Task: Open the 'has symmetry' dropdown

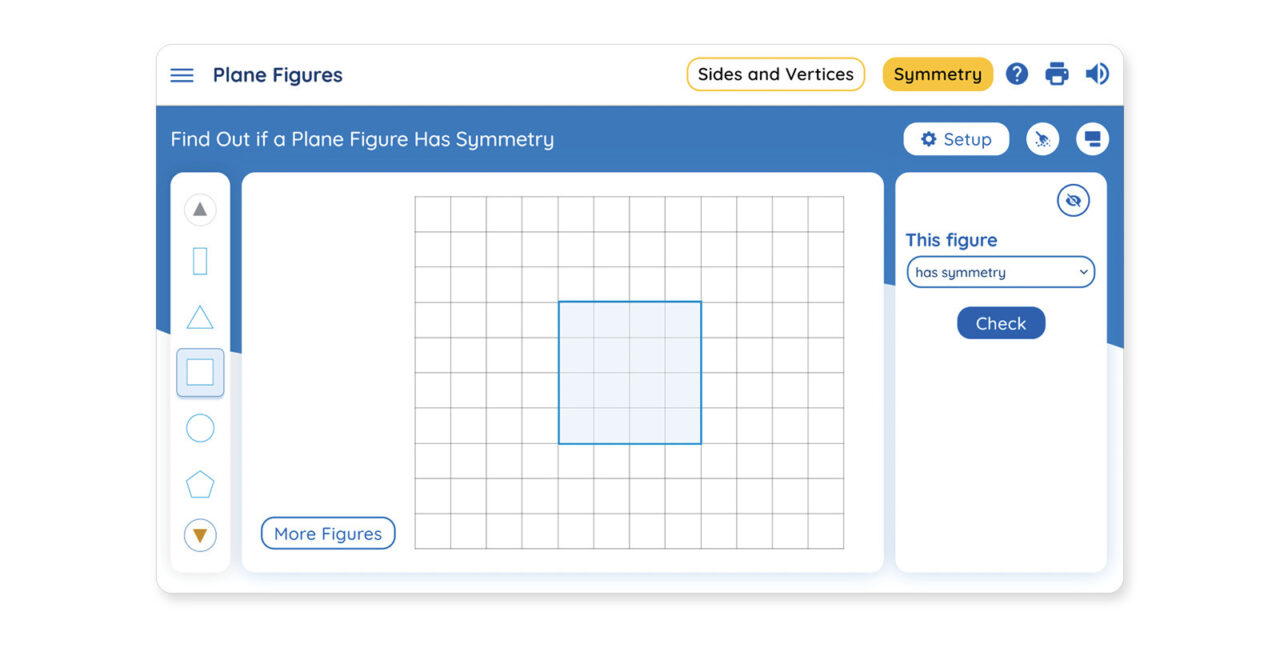Action: point(1000,271)
